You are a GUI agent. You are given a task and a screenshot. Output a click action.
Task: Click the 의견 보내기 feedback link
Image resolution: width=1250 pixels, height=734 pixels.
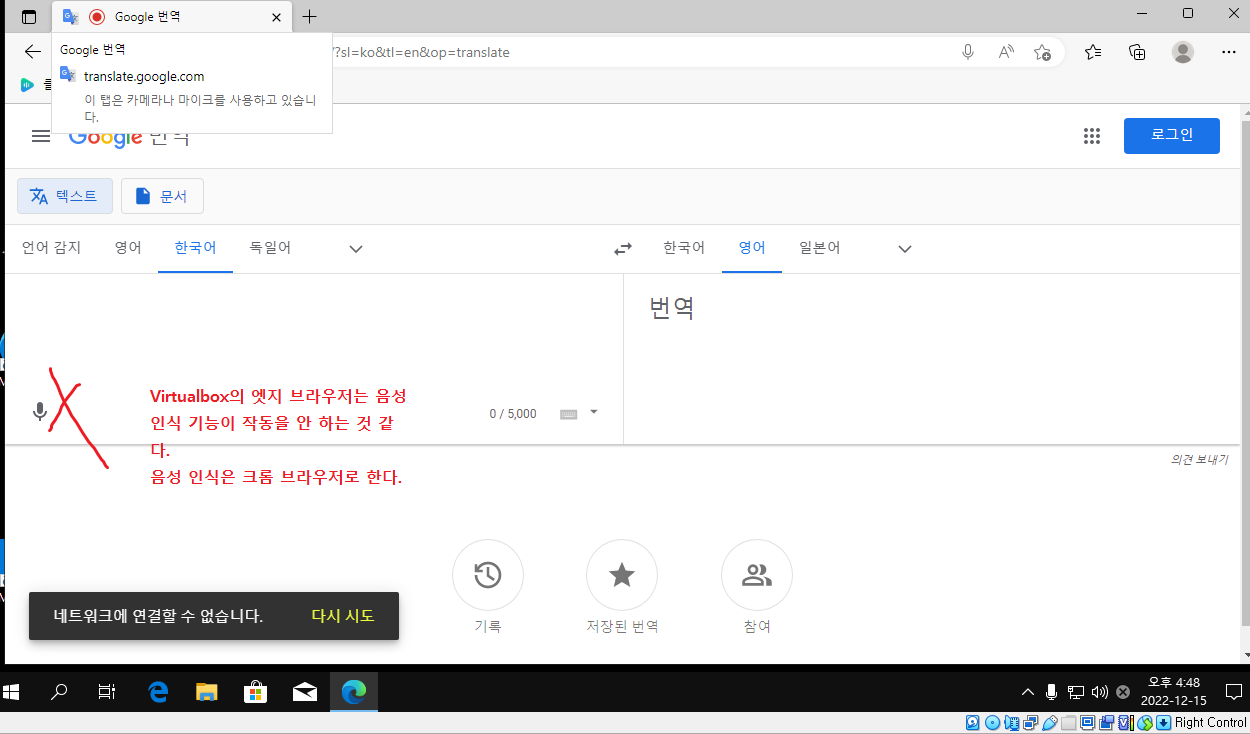[1199, 460]
